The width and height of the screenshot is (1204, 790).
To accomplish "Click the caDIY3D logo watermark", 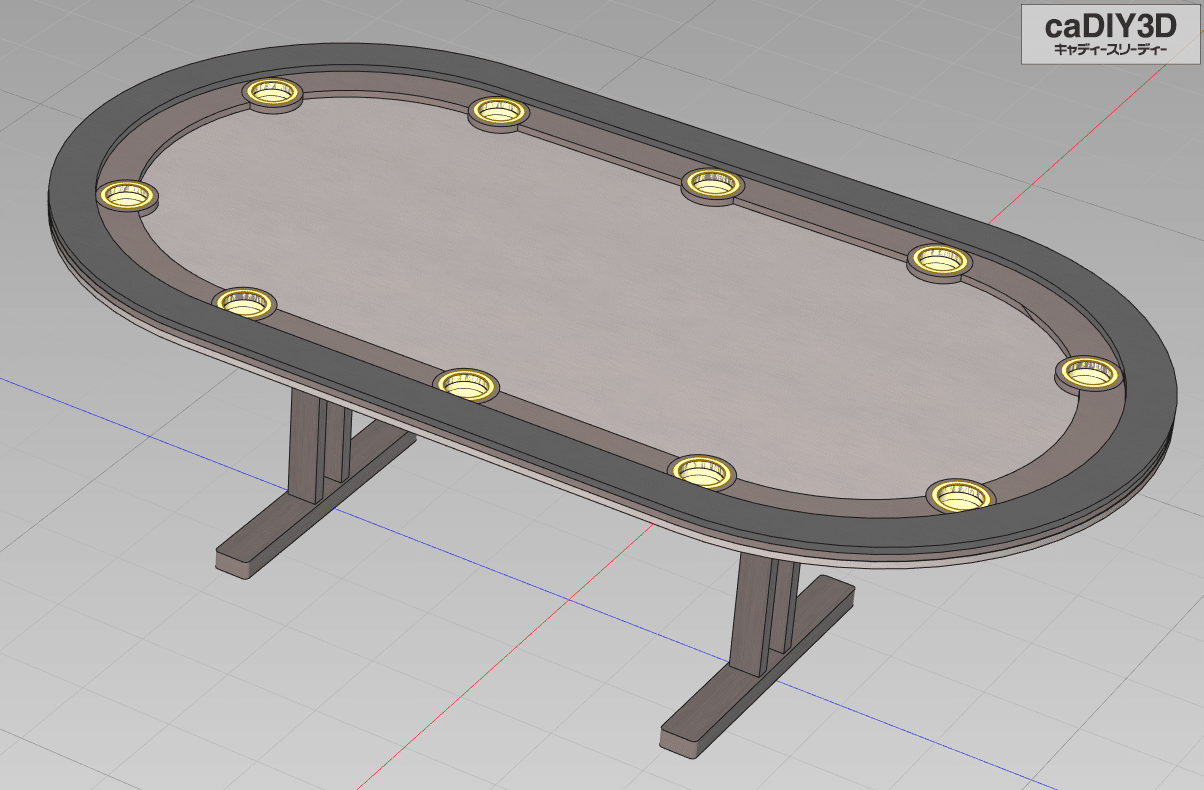I will [1110, 34].
